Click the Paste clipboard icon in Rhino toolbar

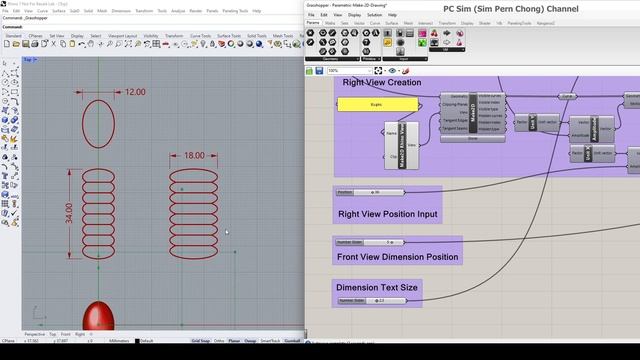72,44
